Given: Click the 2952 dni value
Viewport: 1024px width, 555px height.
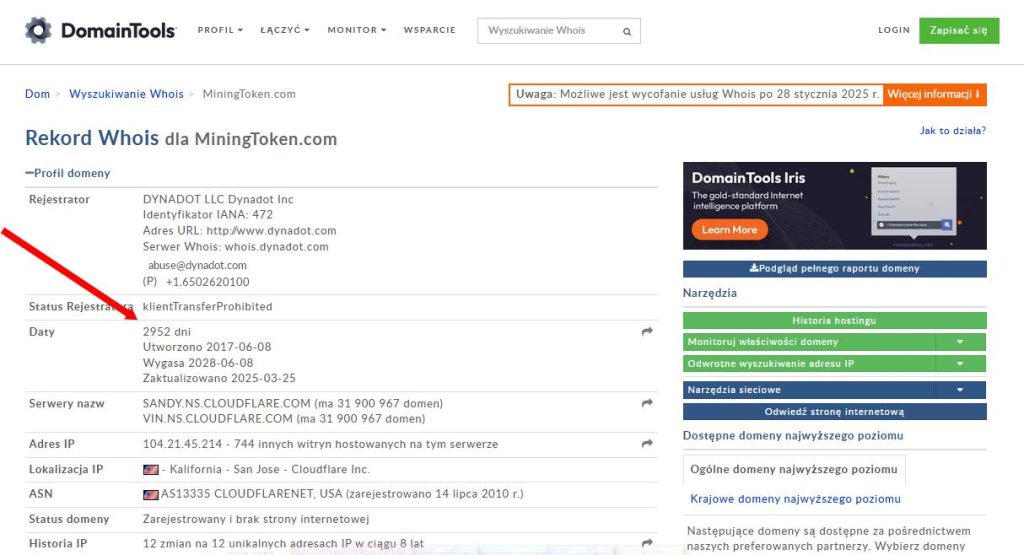Looking at the screenshot, I should [x=167, y=332].
